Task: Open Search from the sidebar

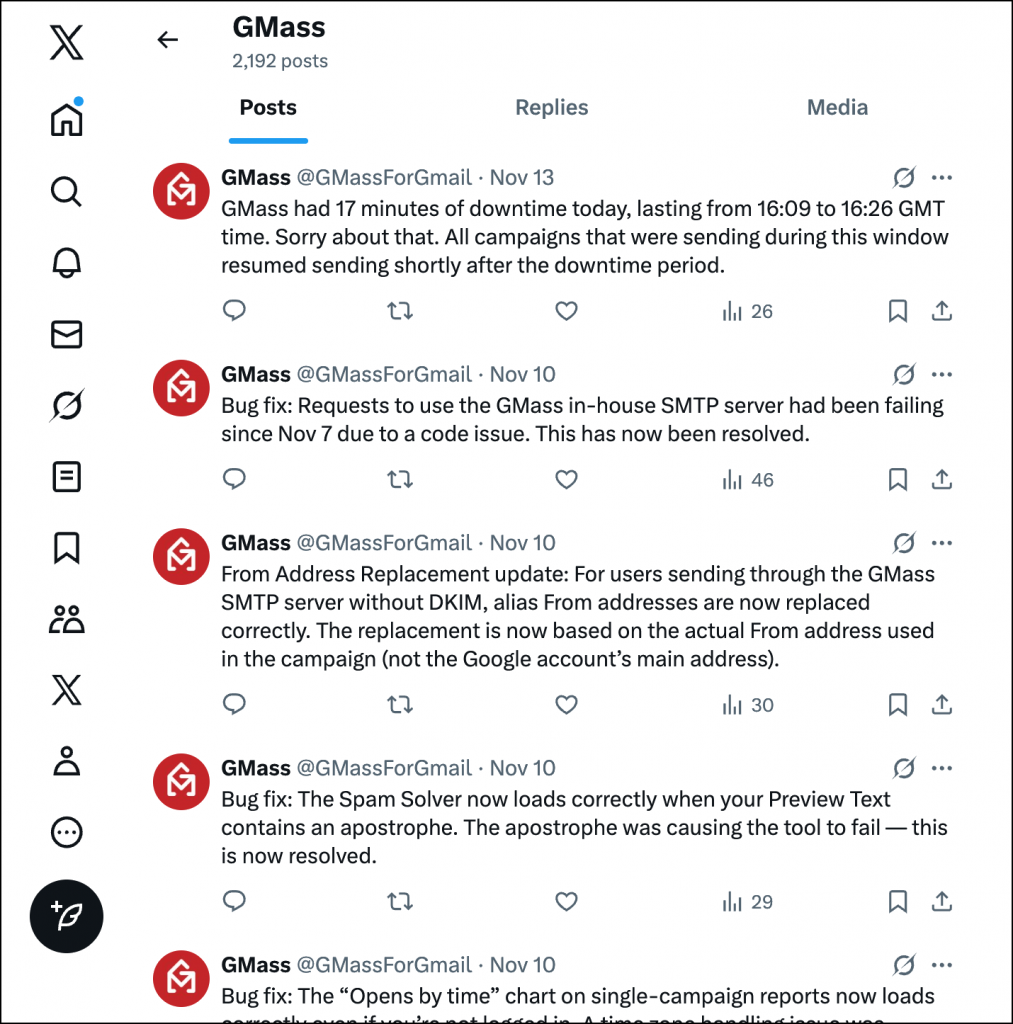Action: point(66,191)
